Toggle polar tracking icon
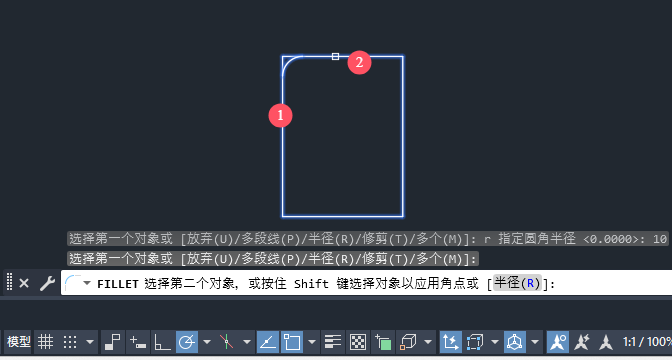672x360 pixels. [187, 342]
